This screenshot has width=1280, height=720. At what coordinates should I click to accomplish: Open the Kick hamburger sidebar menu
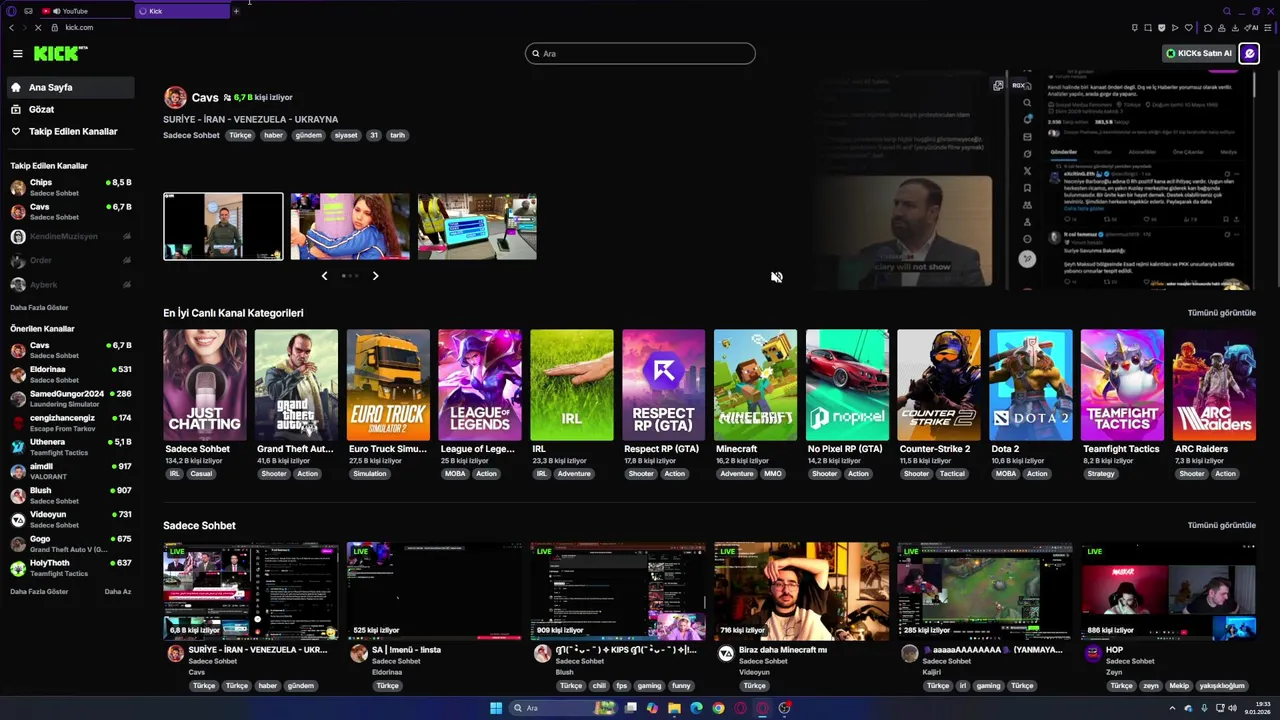(x=17, y=54)
